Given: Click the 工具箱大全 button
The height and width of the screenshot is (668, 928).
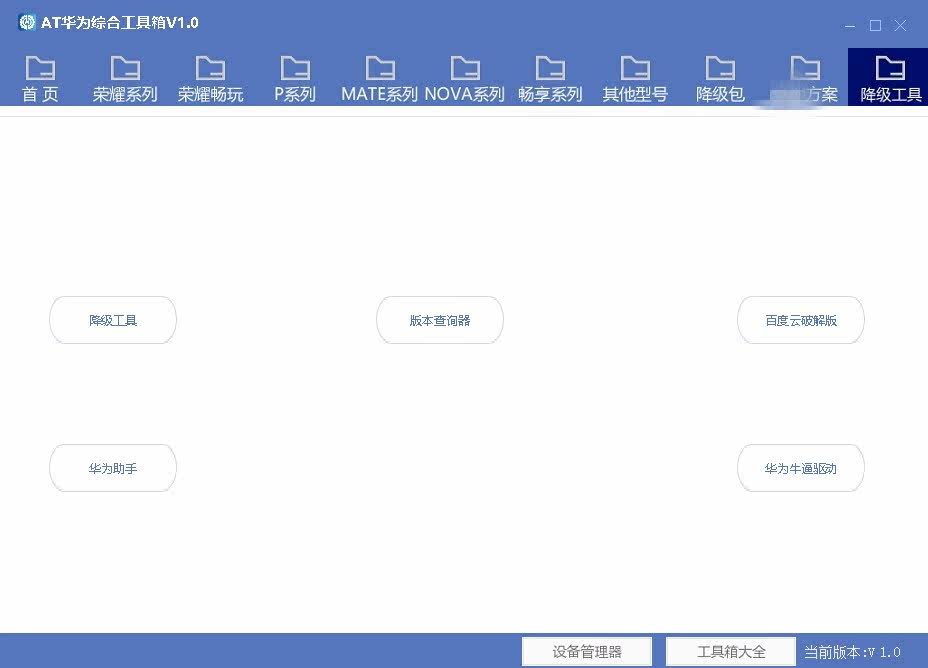Looking at the screenshot, I should tap(731, 651).
